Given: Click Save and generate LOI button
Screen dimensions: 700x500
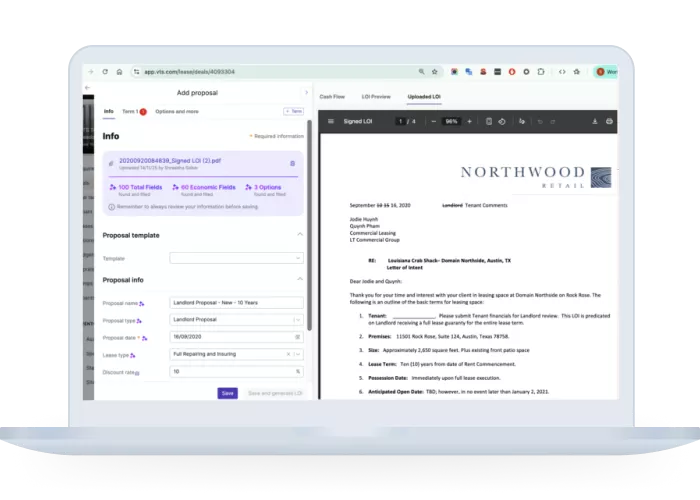Looking at the screenshot, I should 275,393.
